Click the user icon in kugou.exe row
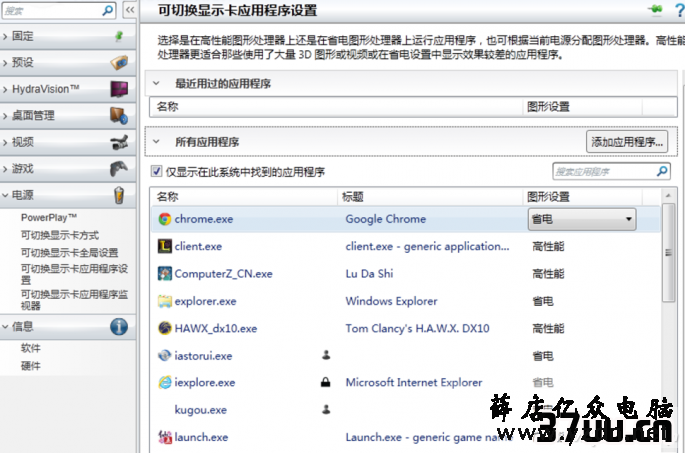The image size is (685, 453). (326, 409)
